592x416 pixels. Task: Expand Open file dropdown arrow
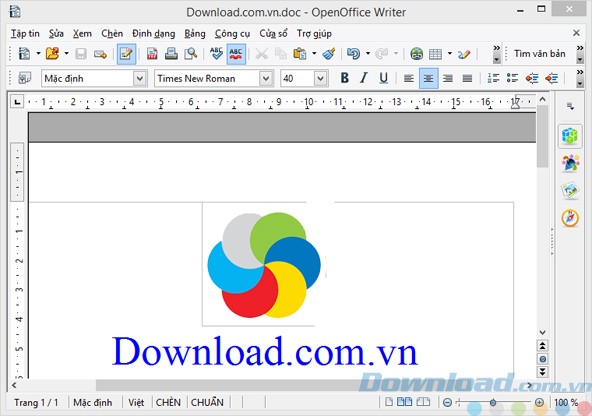[66, 54]
